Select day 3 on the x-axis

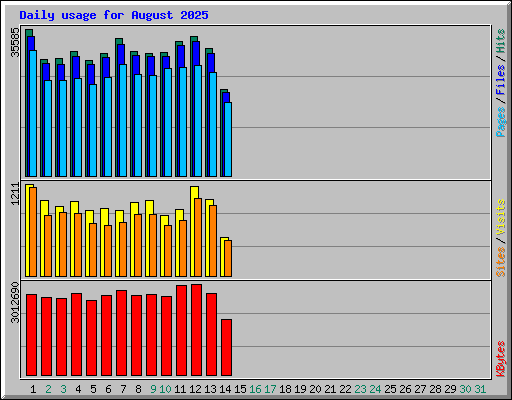pyautogui.click(x=63, y=389)
